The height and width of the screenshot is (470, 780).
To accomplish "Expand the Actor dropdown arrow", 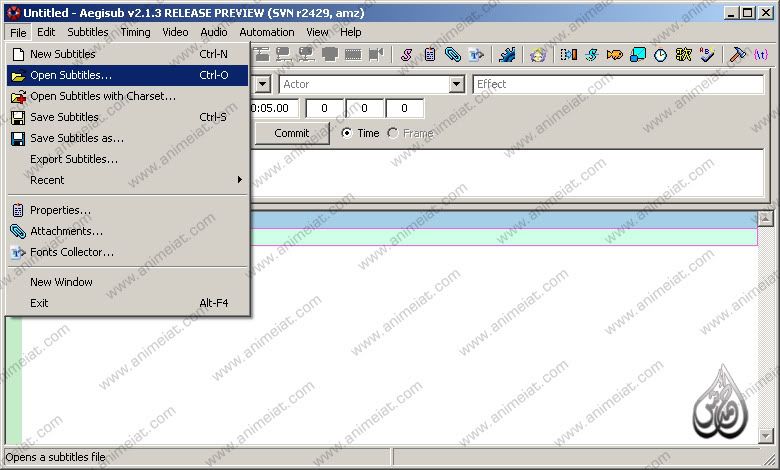I will click(x=456, y=85).
